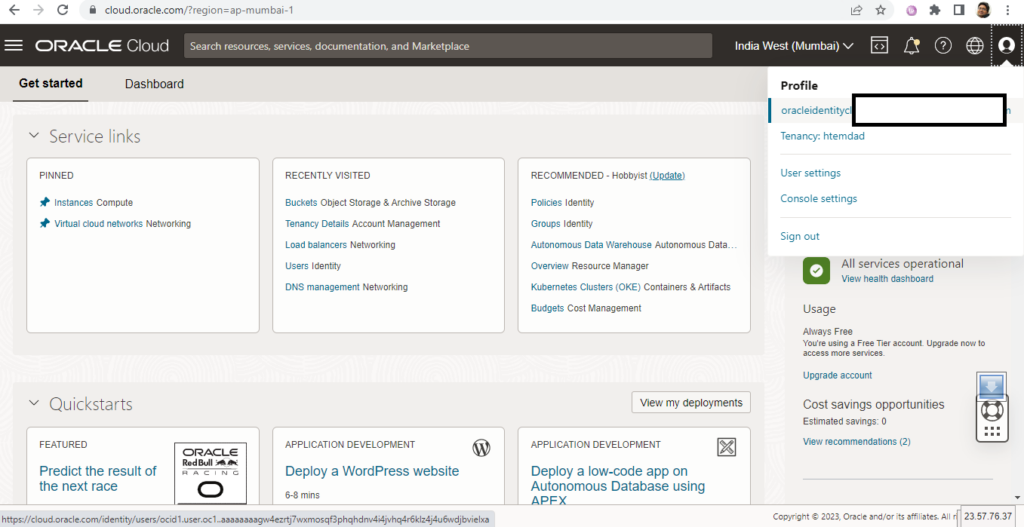Click the Oracle Red Bull Racing logo
This screenshot has width=1024, height=527.
pos(210,473)
